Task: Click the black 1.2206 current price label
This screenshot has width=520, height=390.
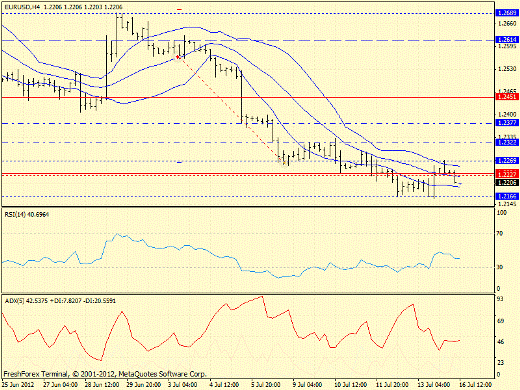Action: click(507, 183)
